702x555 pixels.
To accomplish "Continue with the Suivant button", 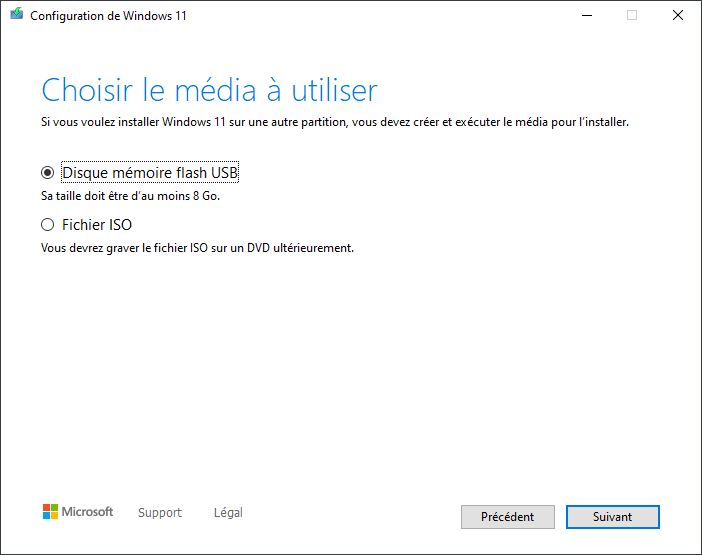I will pyautogui.click(x=612, y=517).
